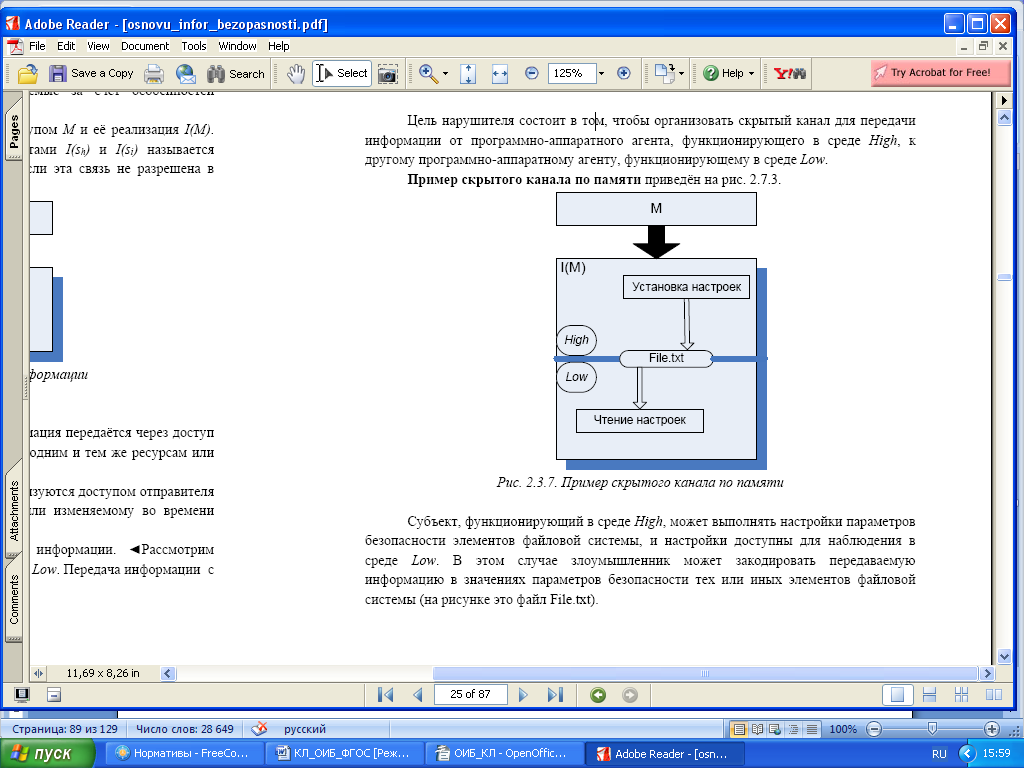Click the Zoom In plus button

[624, 73]
